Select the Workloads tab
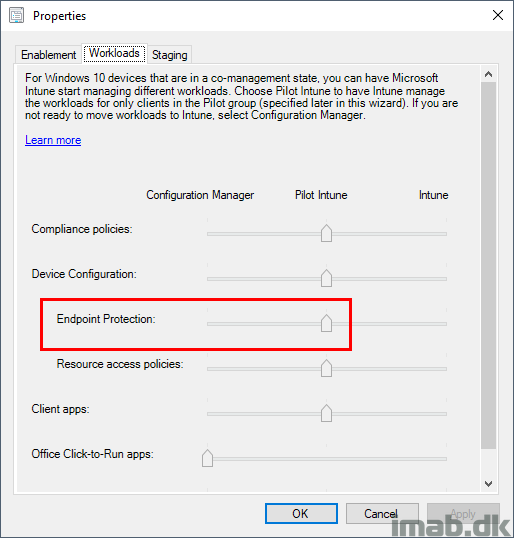 coord(114,53)
